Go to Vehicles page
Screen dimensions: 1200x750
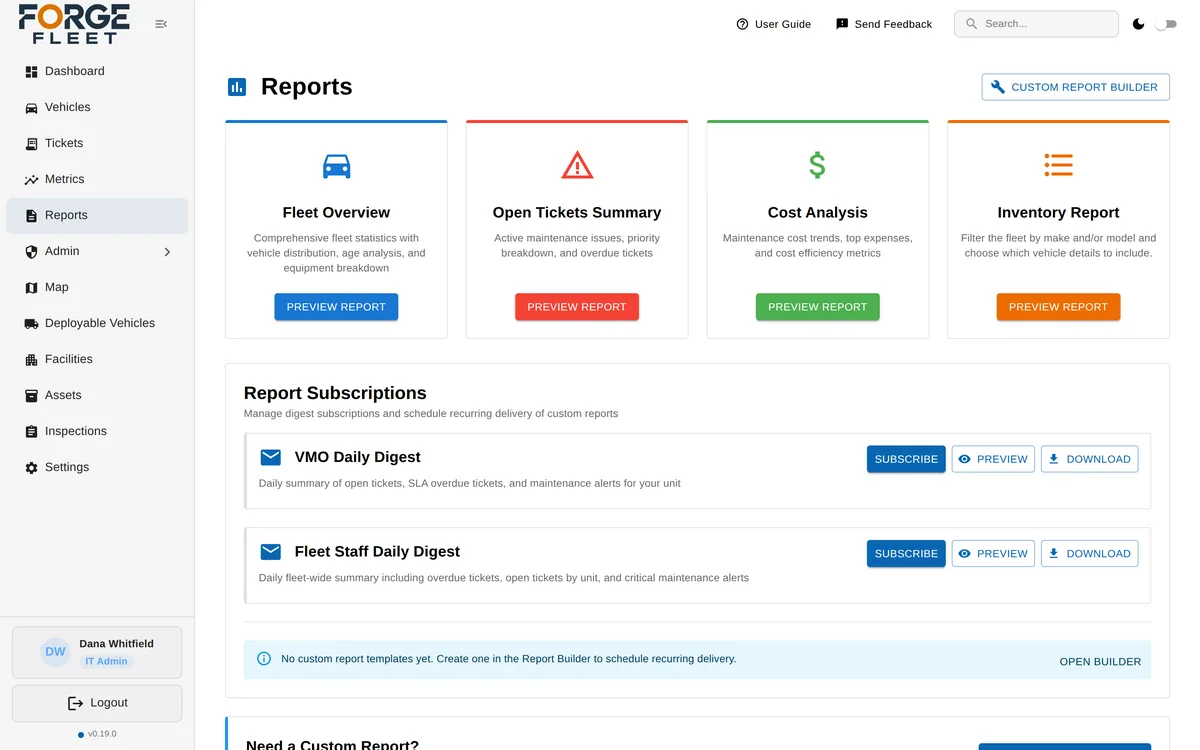pos(97,107)
